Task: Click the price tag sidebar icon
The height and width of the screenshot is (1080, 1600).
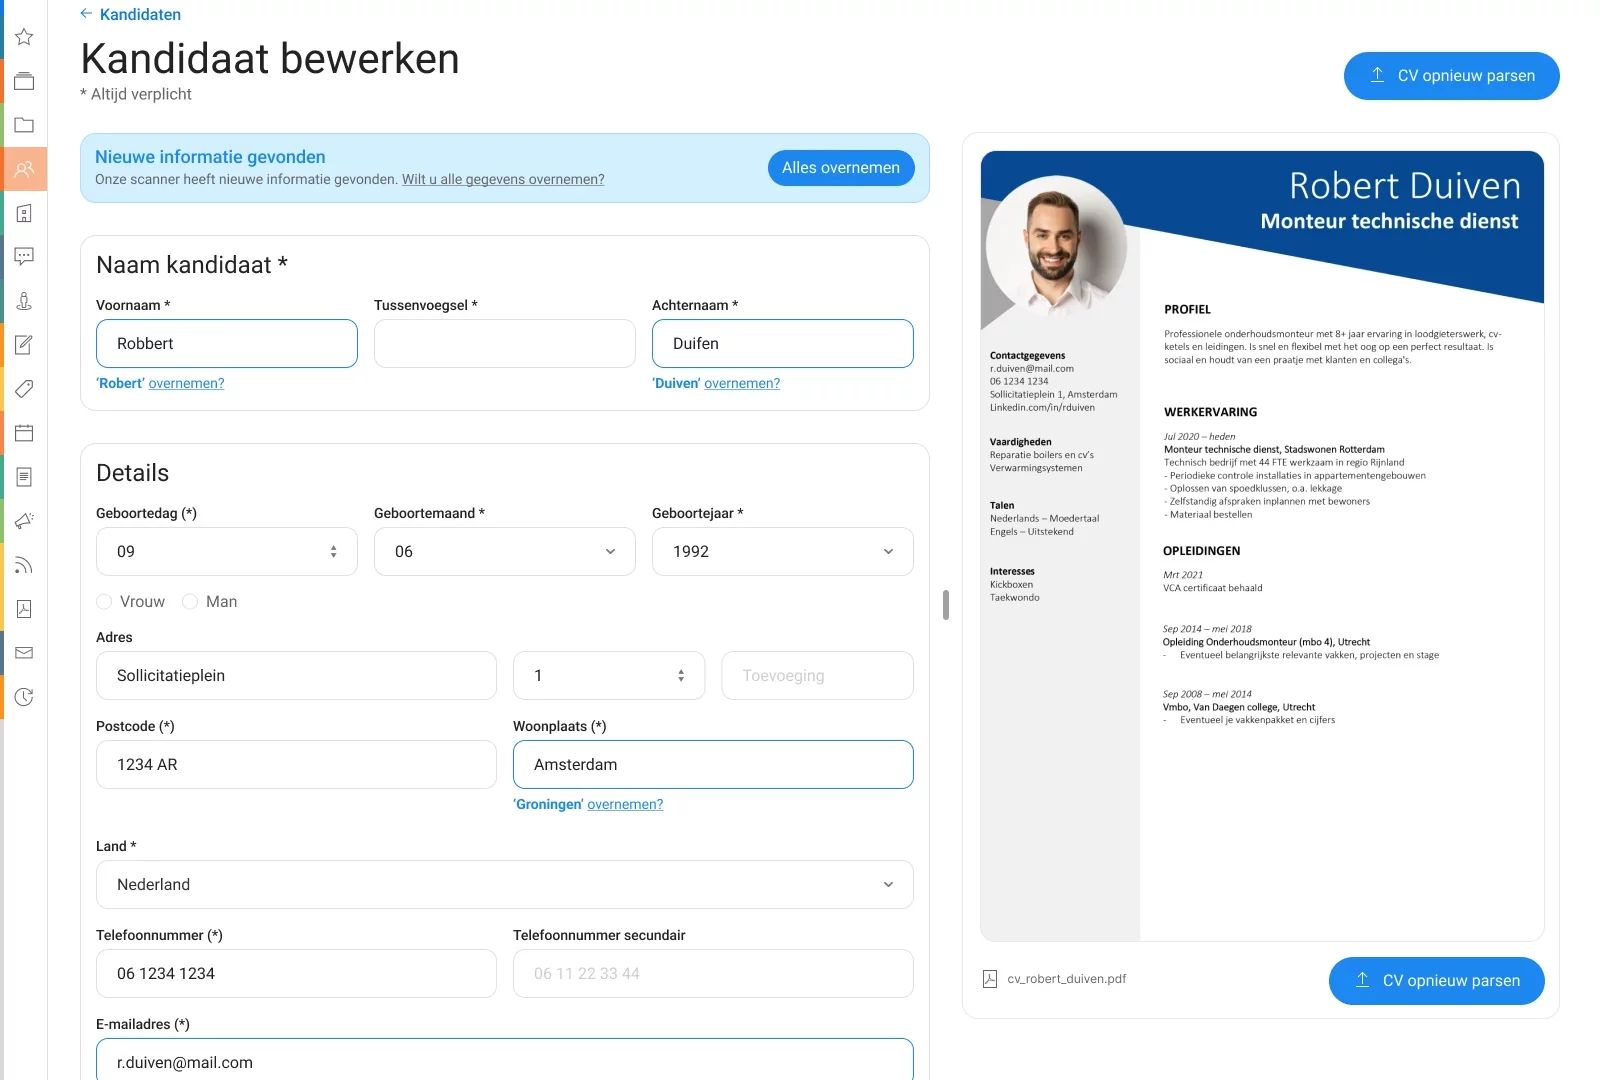Action: [x=24, y=389]
